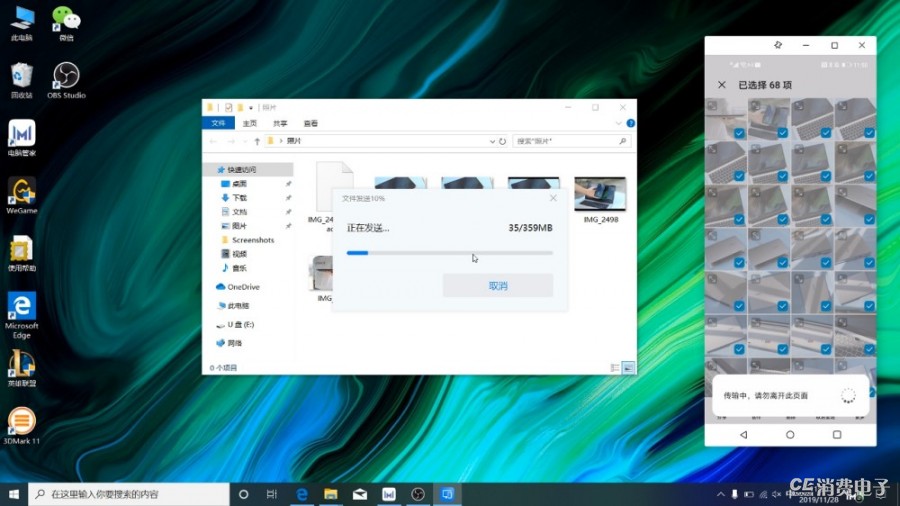Select the 英雄联盟 desktop icon
Image resolution: width=900 pixels, height=506 pixels.
tap(22, 369)
